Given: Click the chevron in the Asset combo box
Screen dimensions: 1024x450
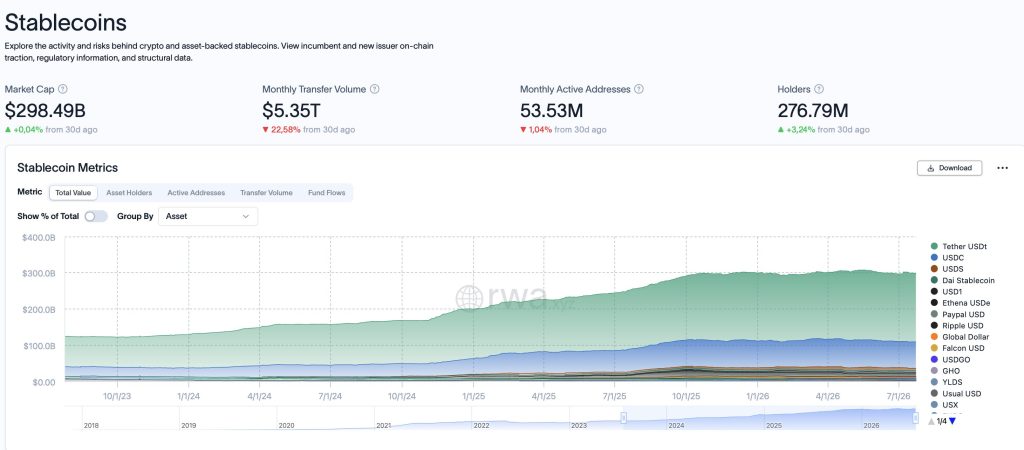Looking at the screenshot, I should (x=246, y=216).
